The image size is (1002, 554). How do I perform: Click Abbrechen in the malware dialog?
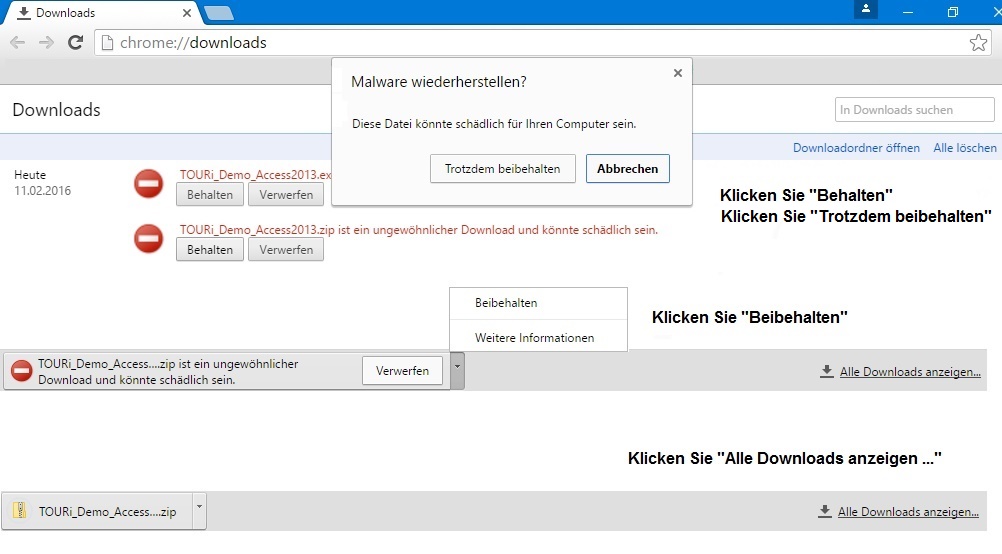coord(627,169)
